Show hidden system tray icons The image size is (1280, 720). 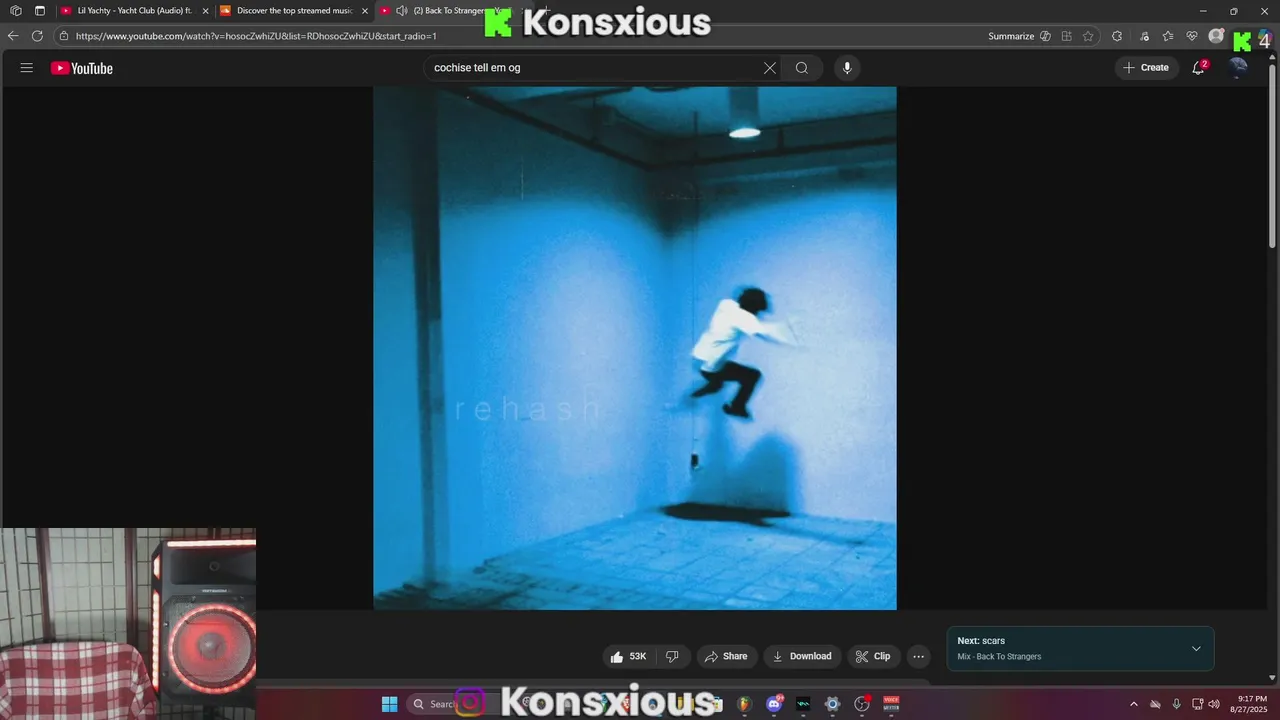click(x=1134, y=704)
